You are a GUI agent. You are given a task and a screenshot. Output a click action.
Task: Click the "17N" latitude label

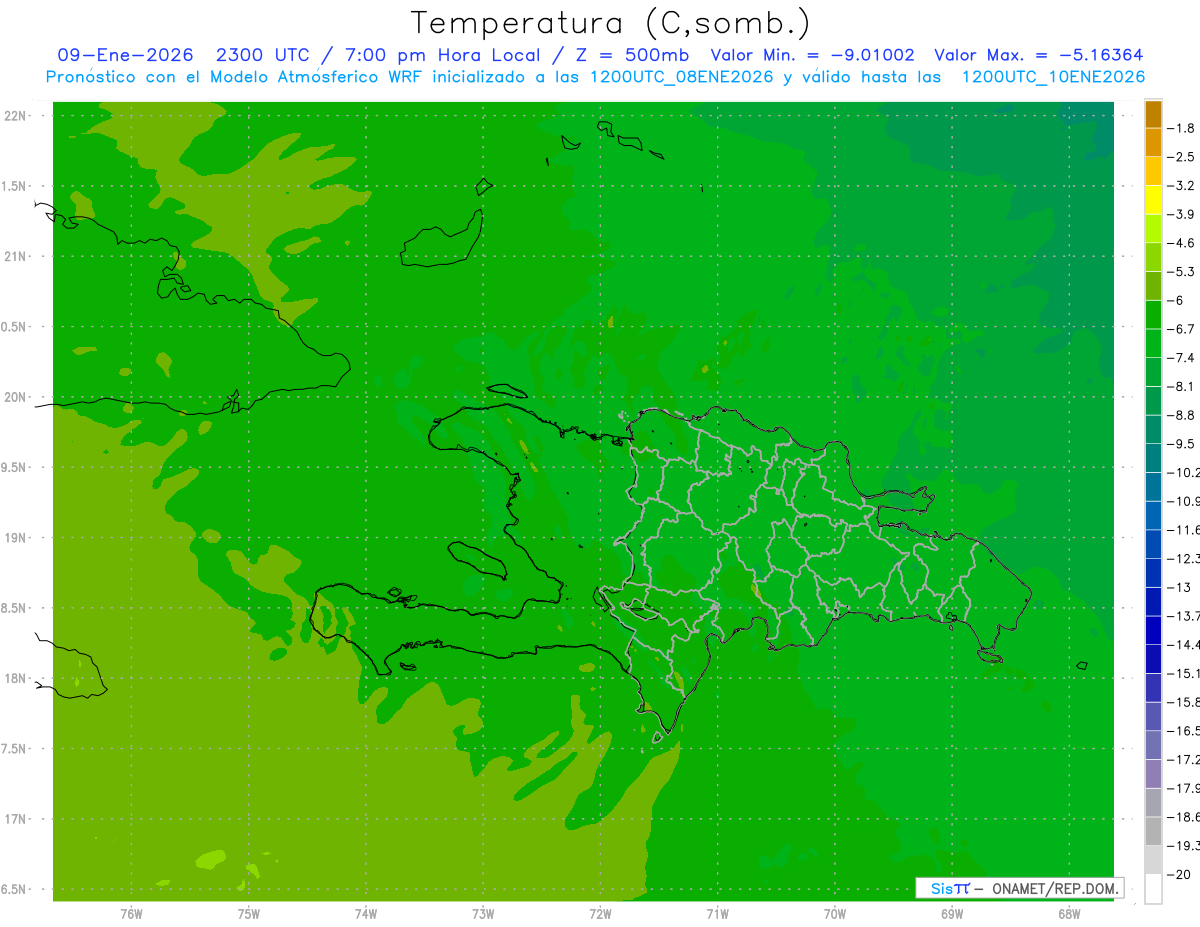tap(14, 819)
